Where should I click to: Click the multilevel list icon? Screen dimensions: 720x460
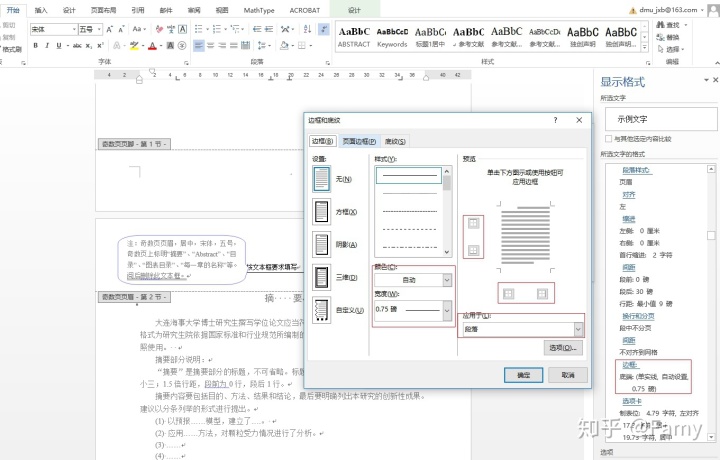(x=235, y=29)
